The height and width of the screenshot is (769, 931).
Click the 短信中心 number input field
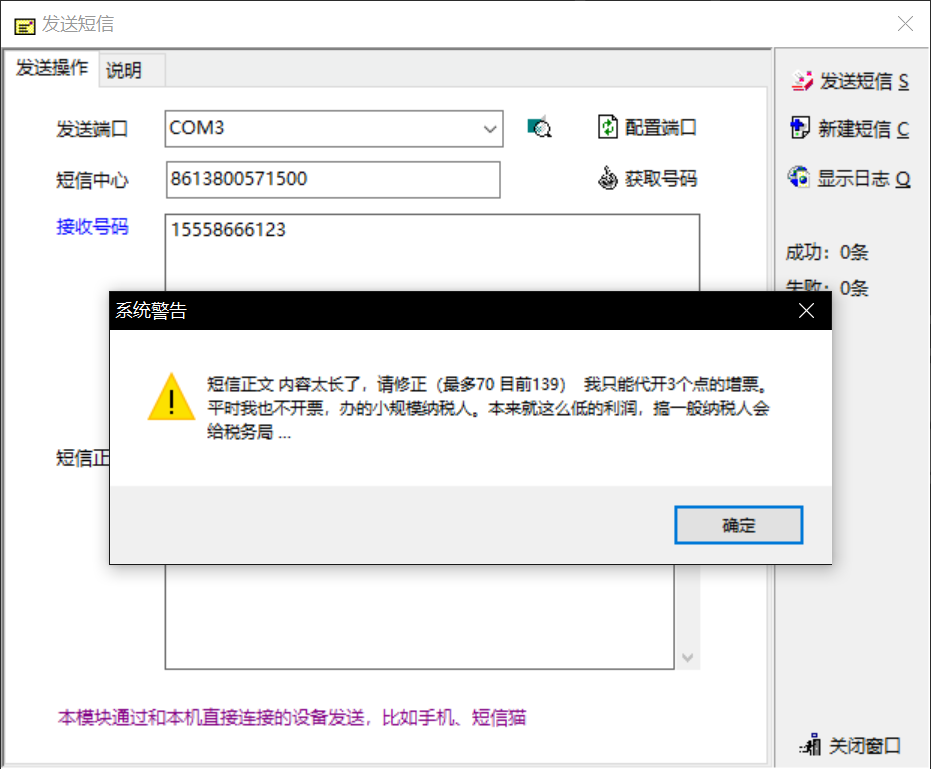[x=333, y=179]
